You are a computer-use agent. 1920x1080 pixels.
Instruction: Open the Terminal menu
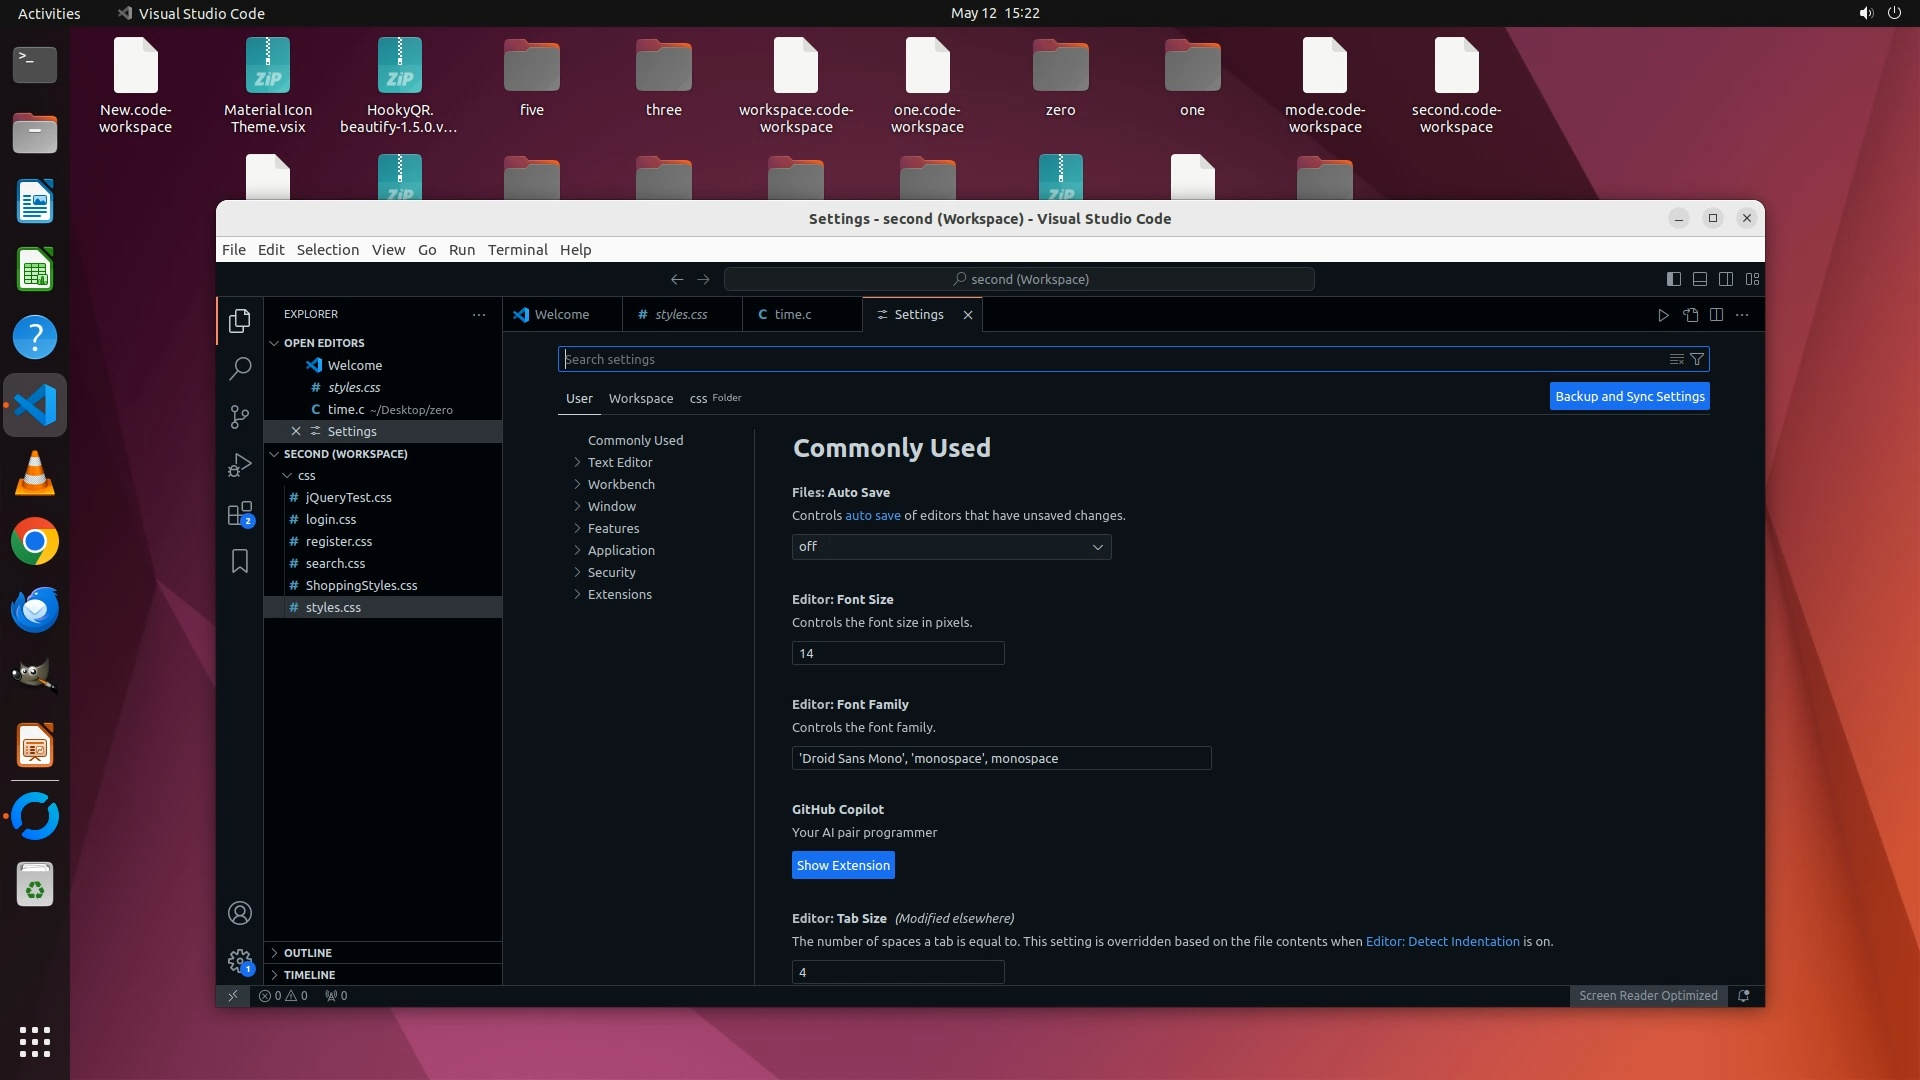point(517,250)
